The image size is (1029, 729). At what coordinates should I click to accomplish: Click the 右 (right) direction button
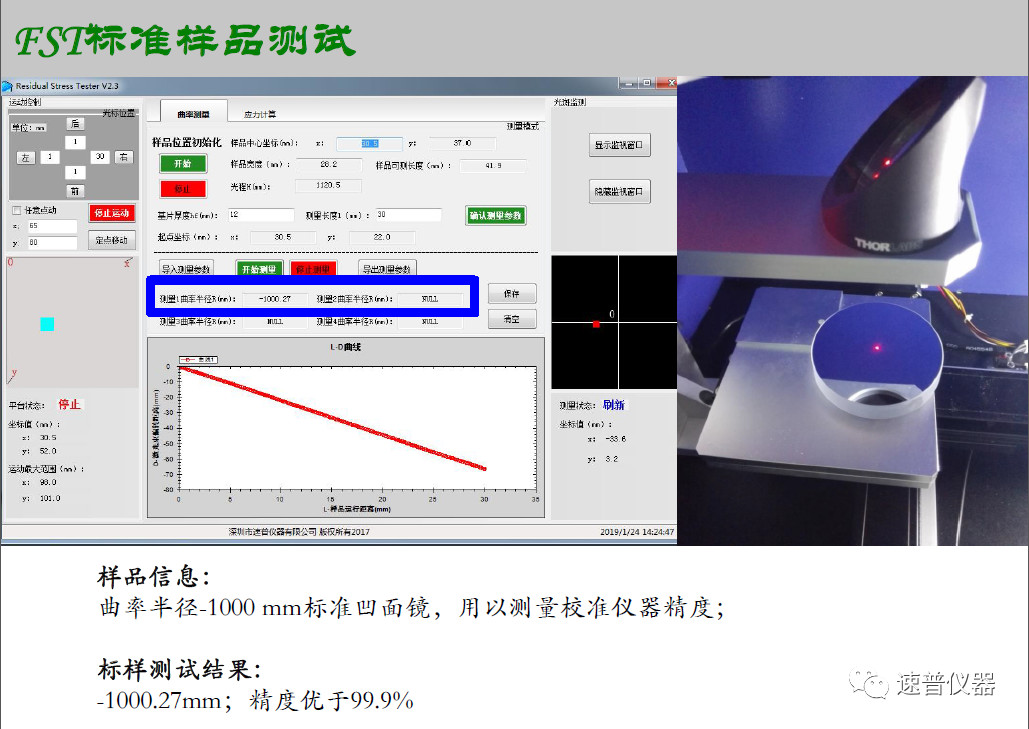click(123, 157)
